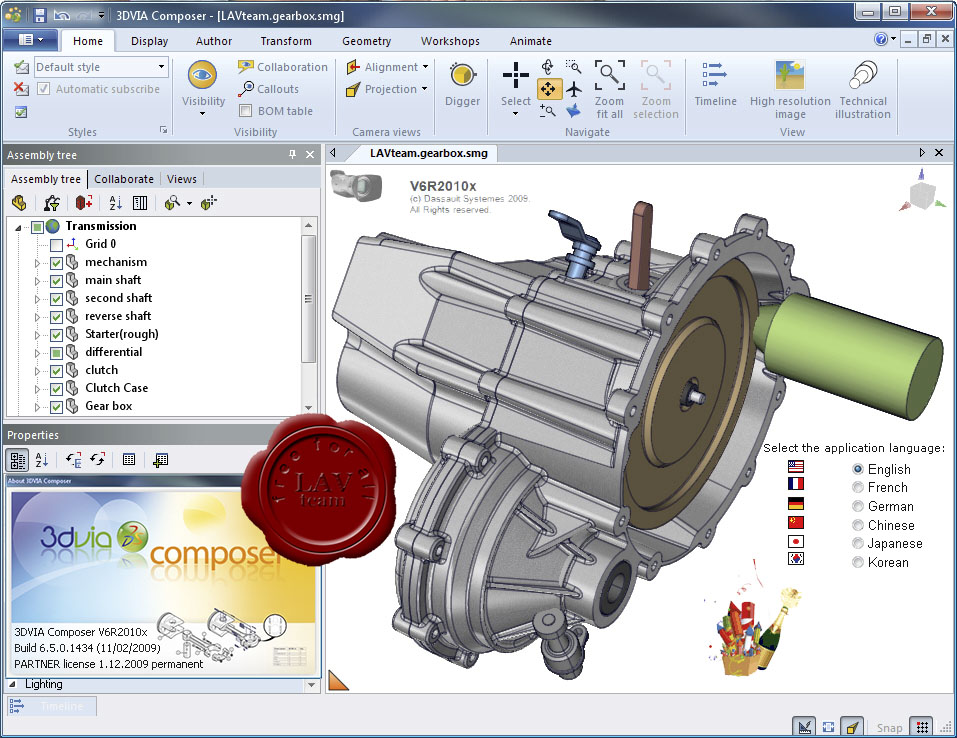This screenshot has height=738, width=957.
Task: Select the Korean language radio button
Action: coord(858,562)
